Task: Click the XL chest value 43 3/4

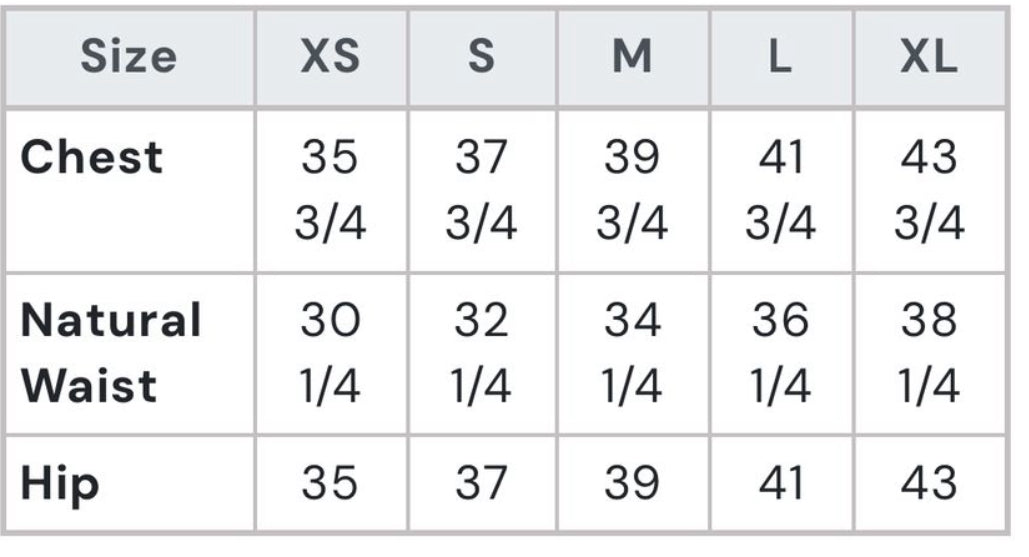Action: [x=929, y=191]
